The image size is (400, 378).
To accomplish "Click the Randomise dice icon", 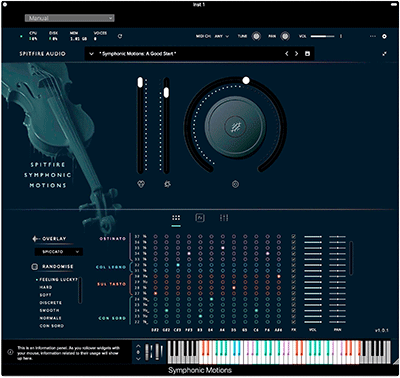I will pyautogui.click(x=34, y=267).
